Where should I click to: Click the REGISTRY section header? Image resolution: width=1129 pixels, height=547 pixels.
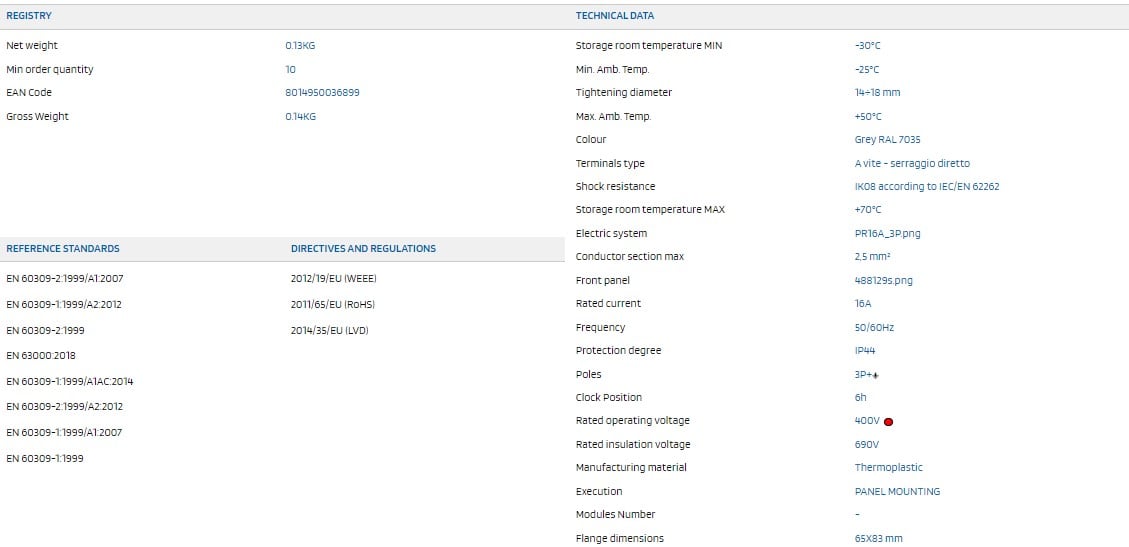click(x=29, y=16)
